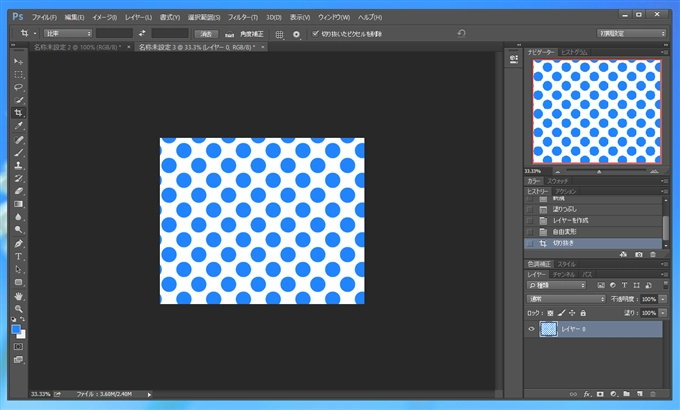Image resolution: width=680 pixels, height=410 pixels.
Task: Open the フィルター(T) menu
Action: coord(243,17)
